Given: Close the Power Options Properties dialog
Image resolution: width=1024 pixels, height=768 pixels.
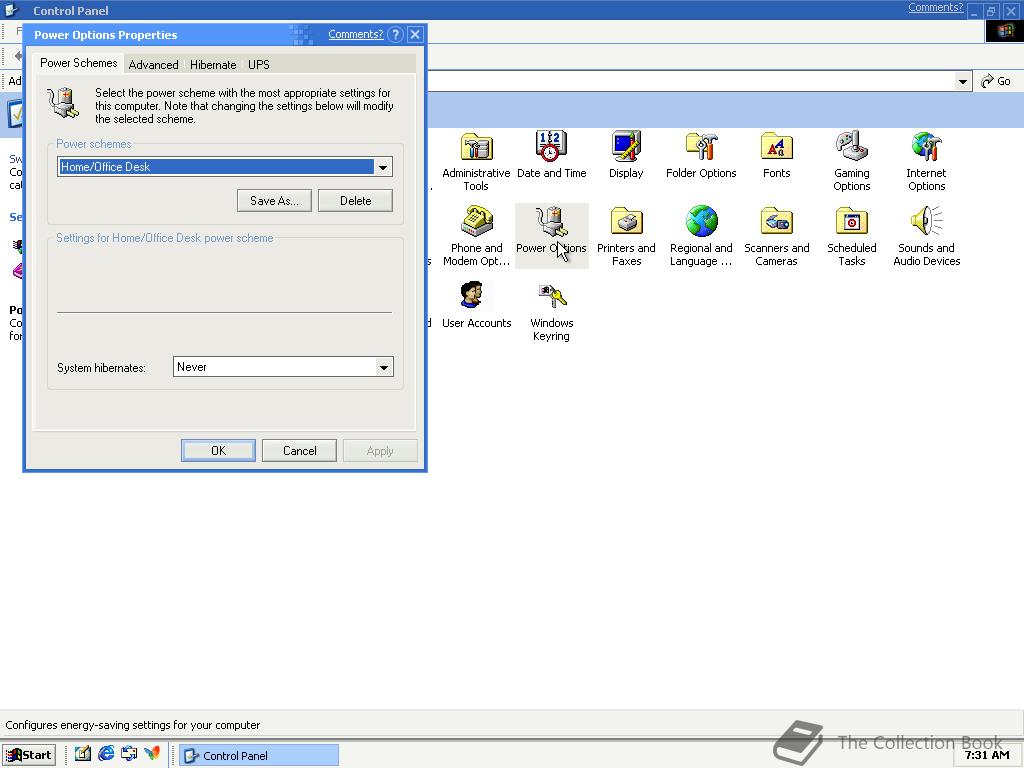Looking at the screenshot, I should pyautogui.click(x=415, y=35).
